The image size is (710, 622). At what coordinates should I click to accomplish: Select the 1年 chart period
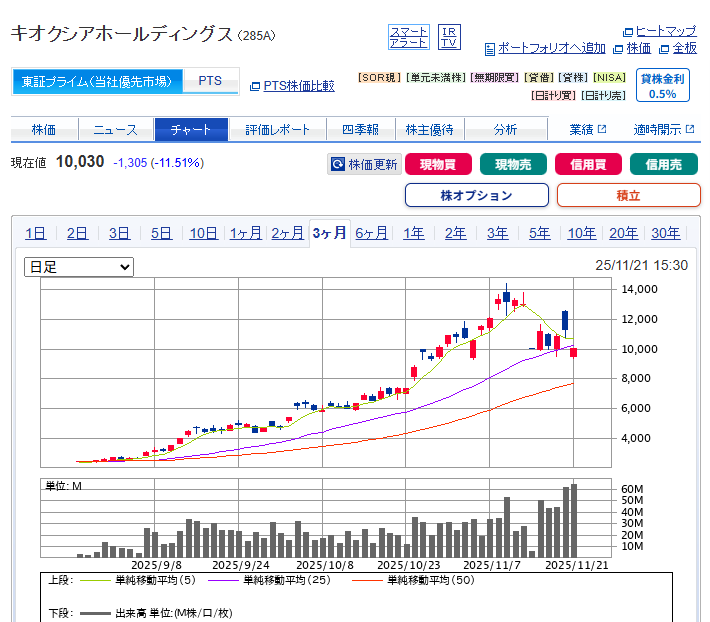413,233
